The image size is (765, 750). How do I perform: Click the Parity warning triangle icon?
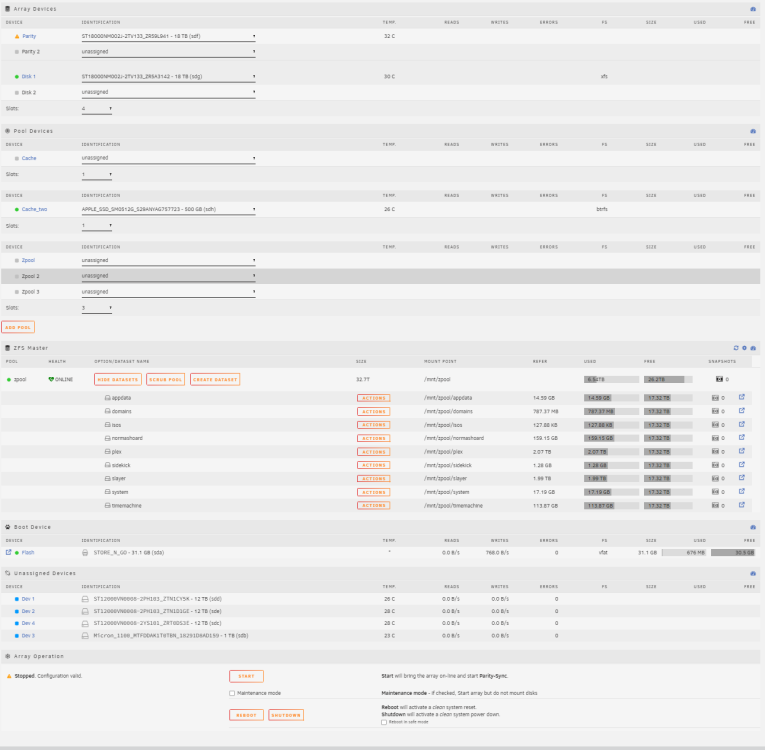(17, 36)
